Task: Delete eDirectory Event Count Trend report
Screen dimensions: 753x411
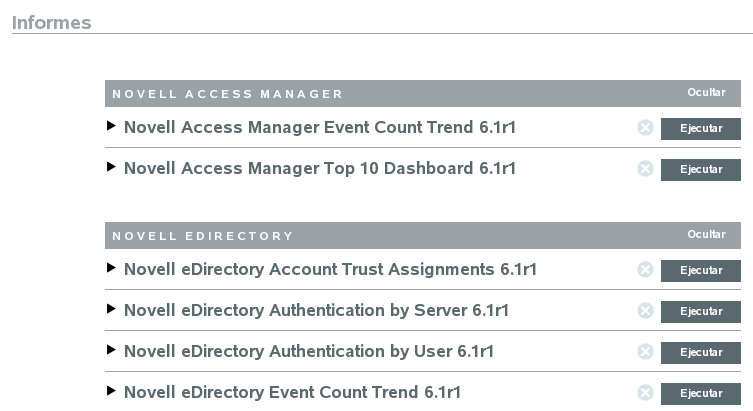Action: 645,393
